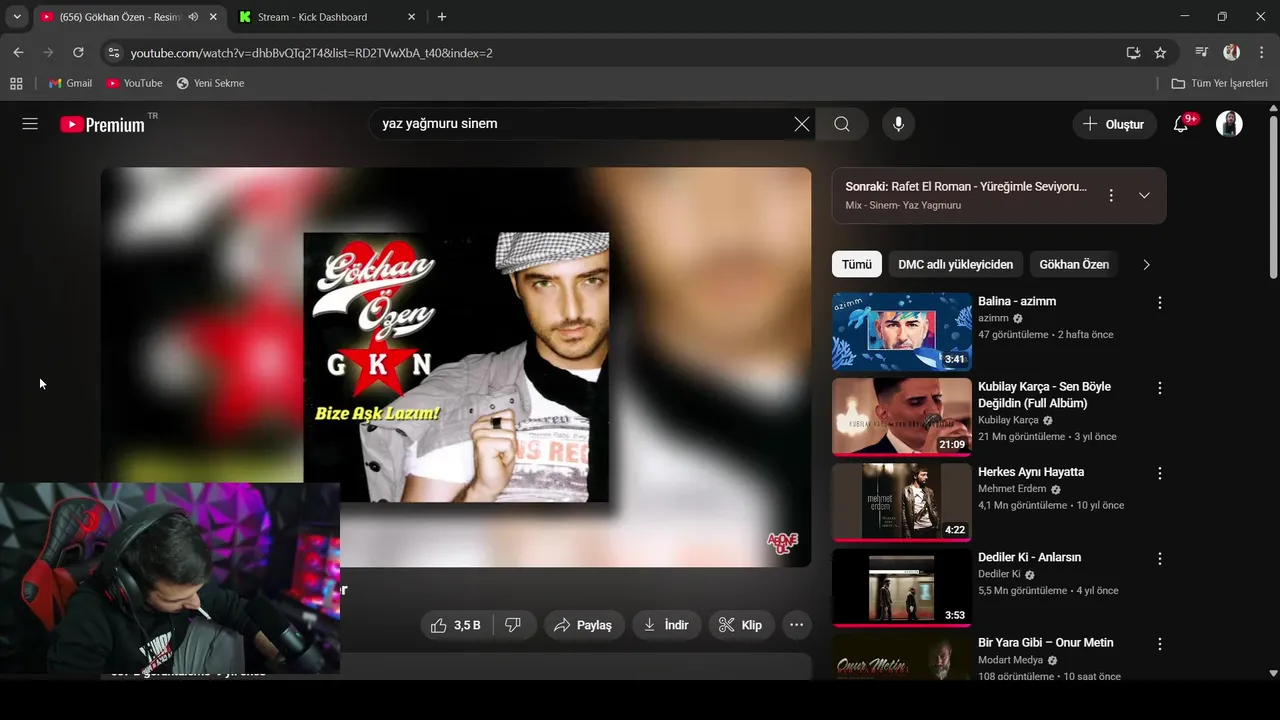Play Dediler Ki - Anlarsın video

click(901, 587)
